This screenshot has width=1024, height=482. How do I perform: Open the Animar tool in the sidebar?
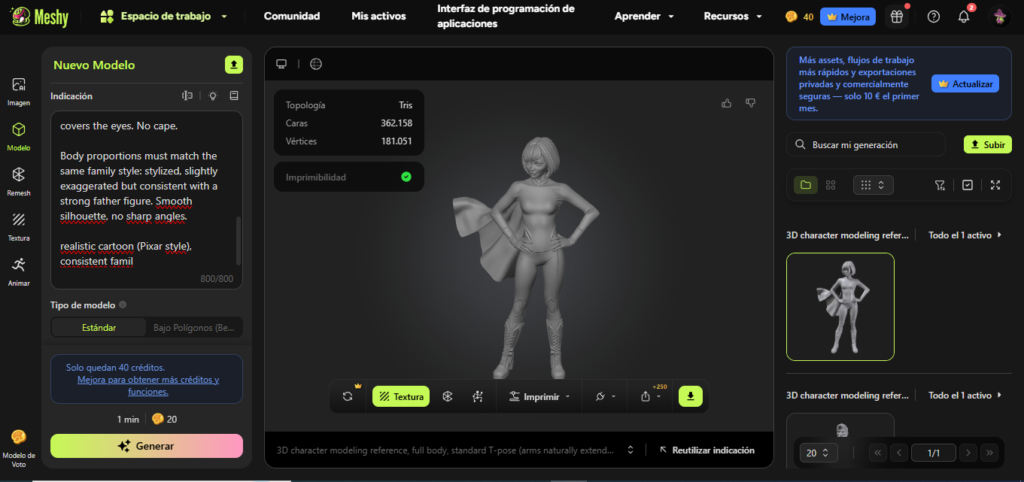point(19,271)
